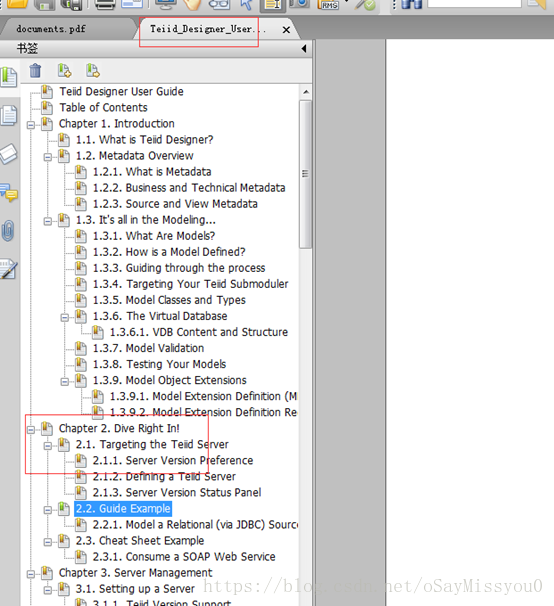This screenshot has height=606, width=554.
Task: Open bookmark Teiid Designer User Guide
Action: [x=121, y=92]
